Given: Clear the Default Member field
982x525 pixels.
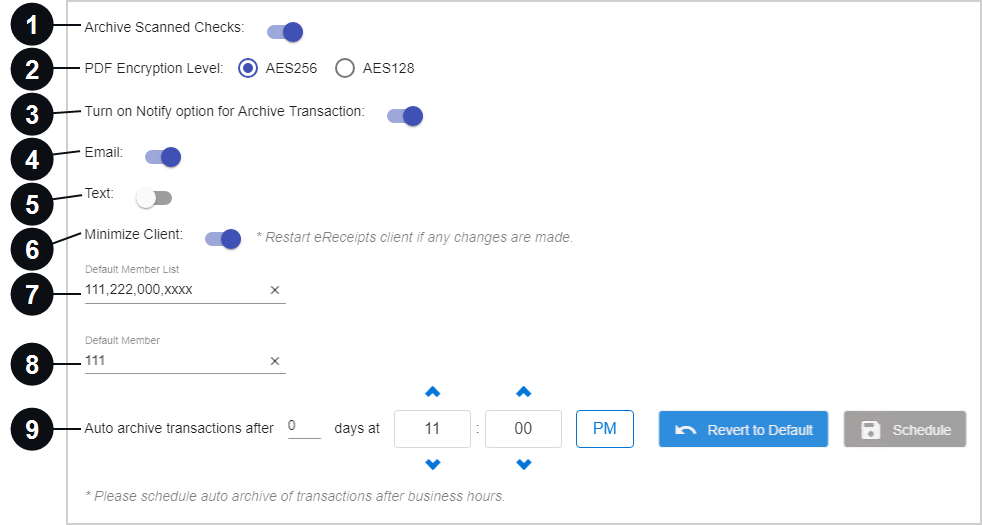Looking at the screenshot, I should coord(274,361).
